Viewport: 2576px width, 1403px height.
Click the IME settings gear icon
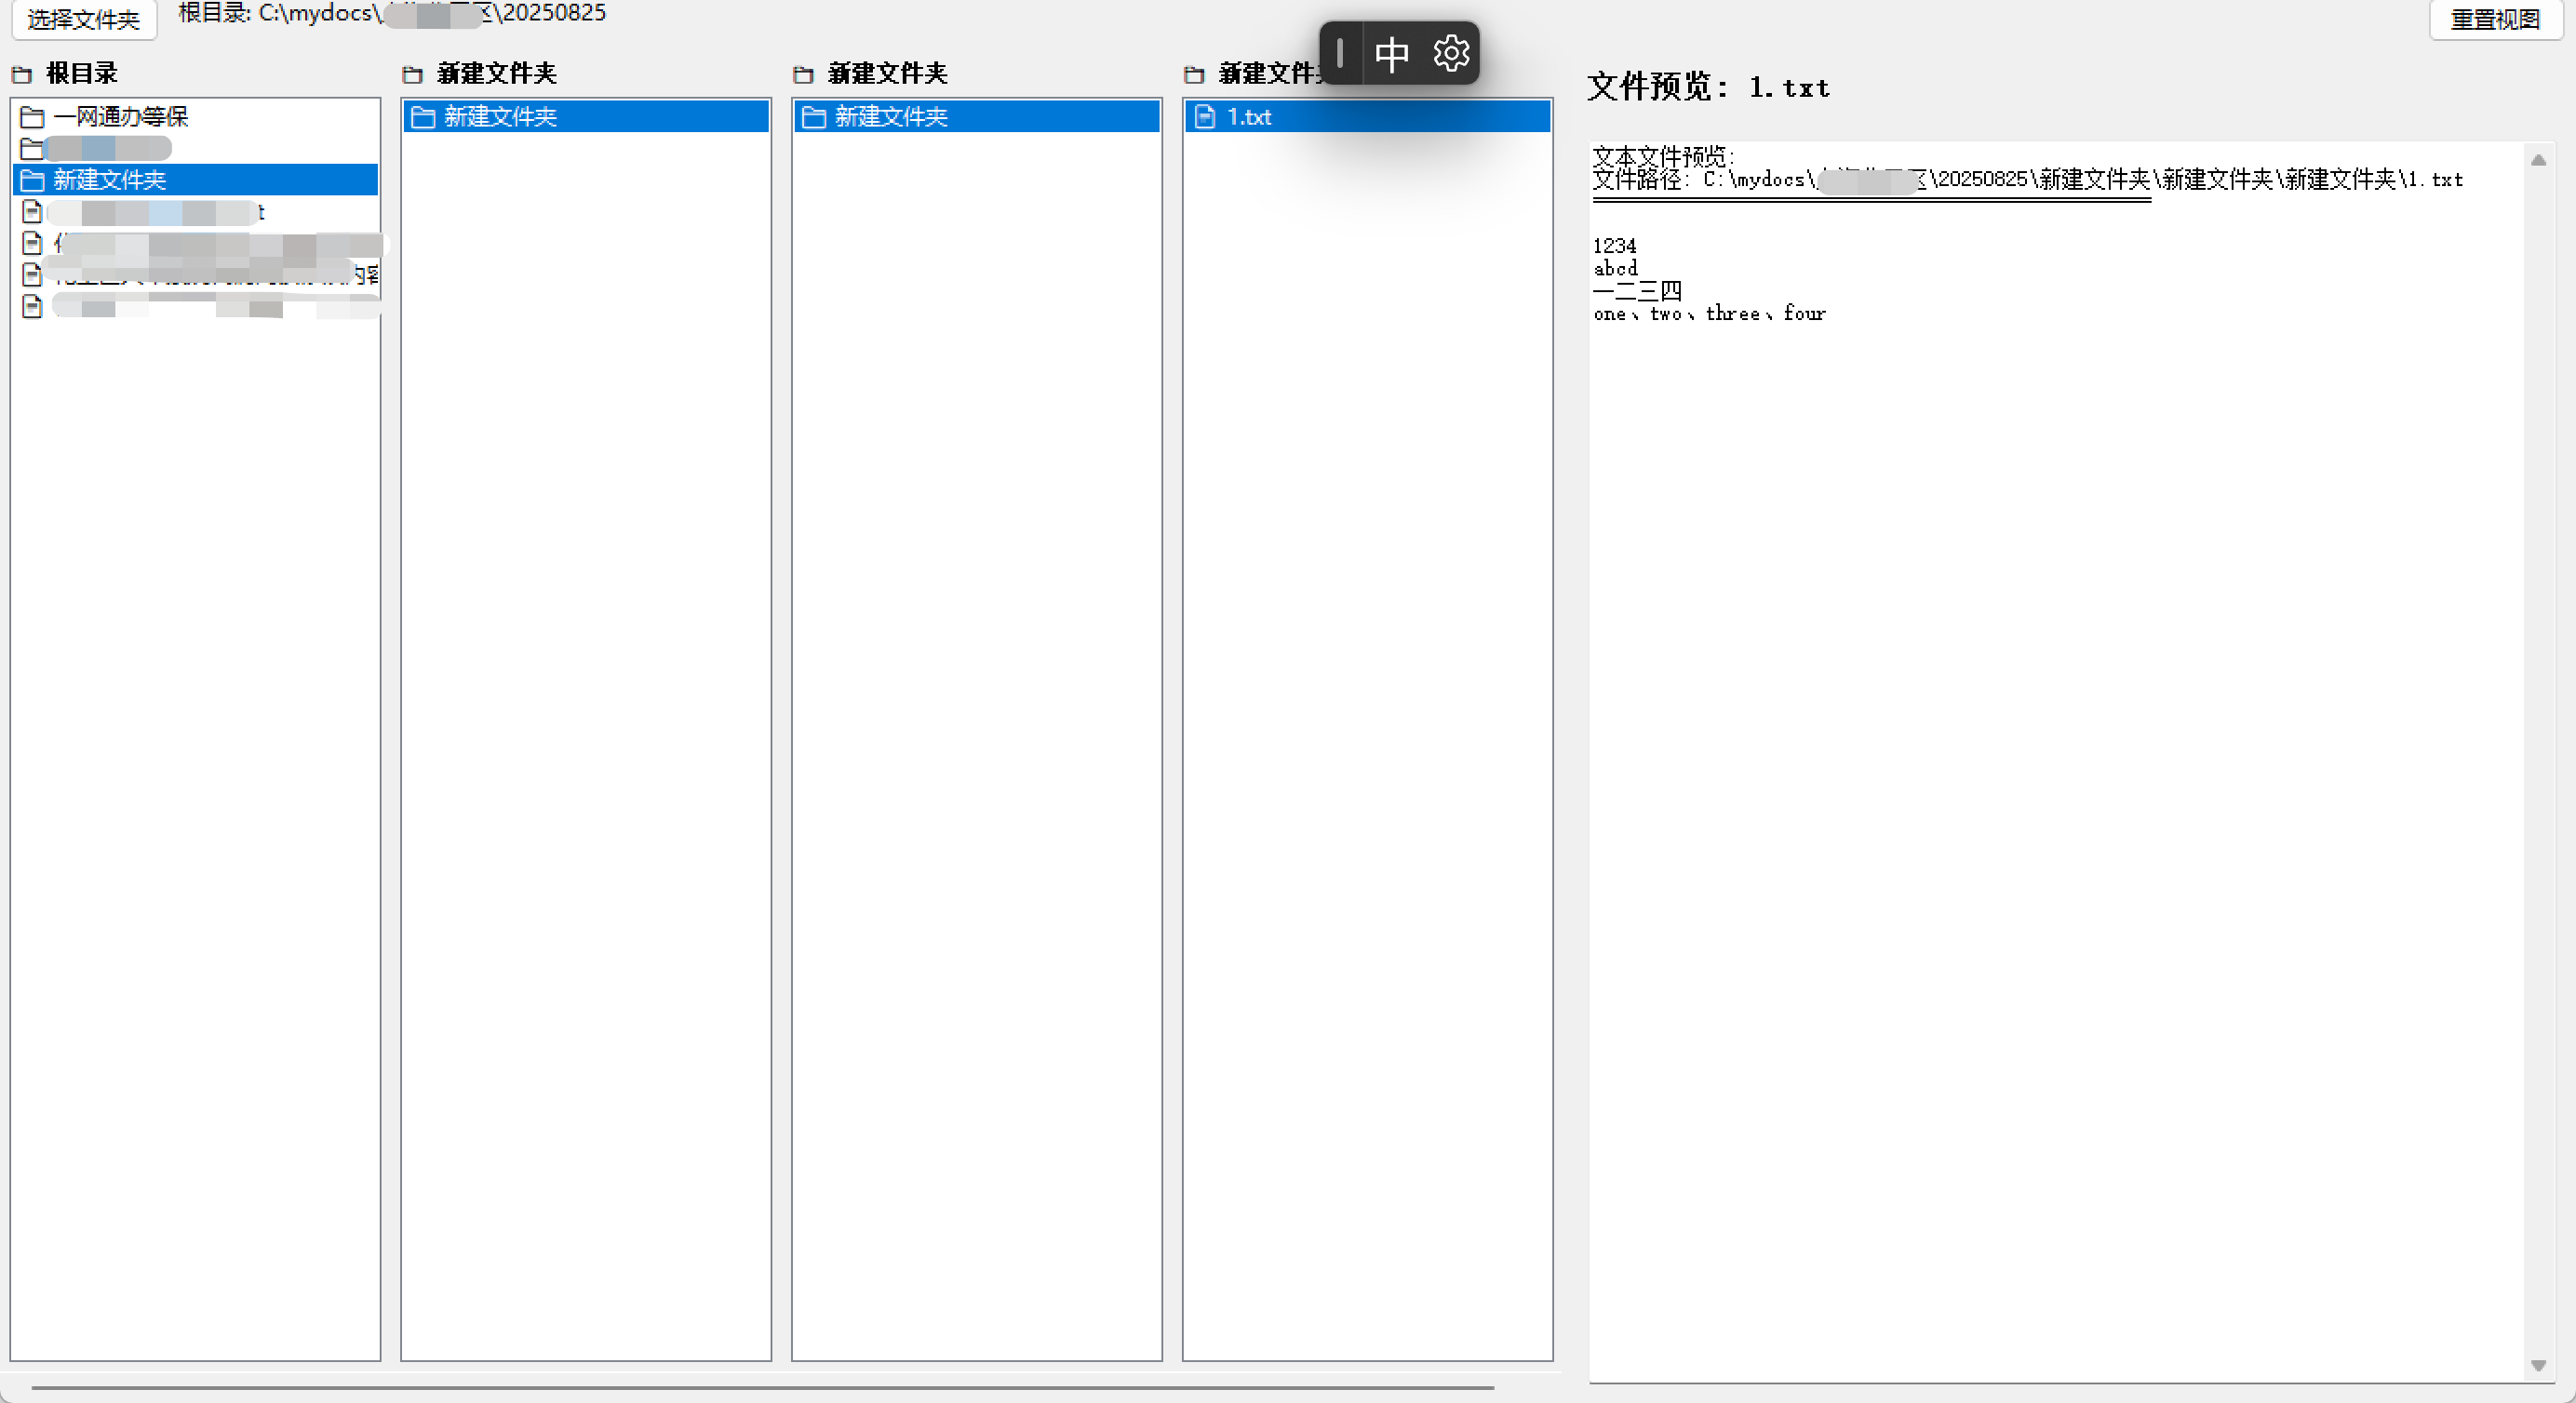pyautogui.click(x=1450, y=53)
